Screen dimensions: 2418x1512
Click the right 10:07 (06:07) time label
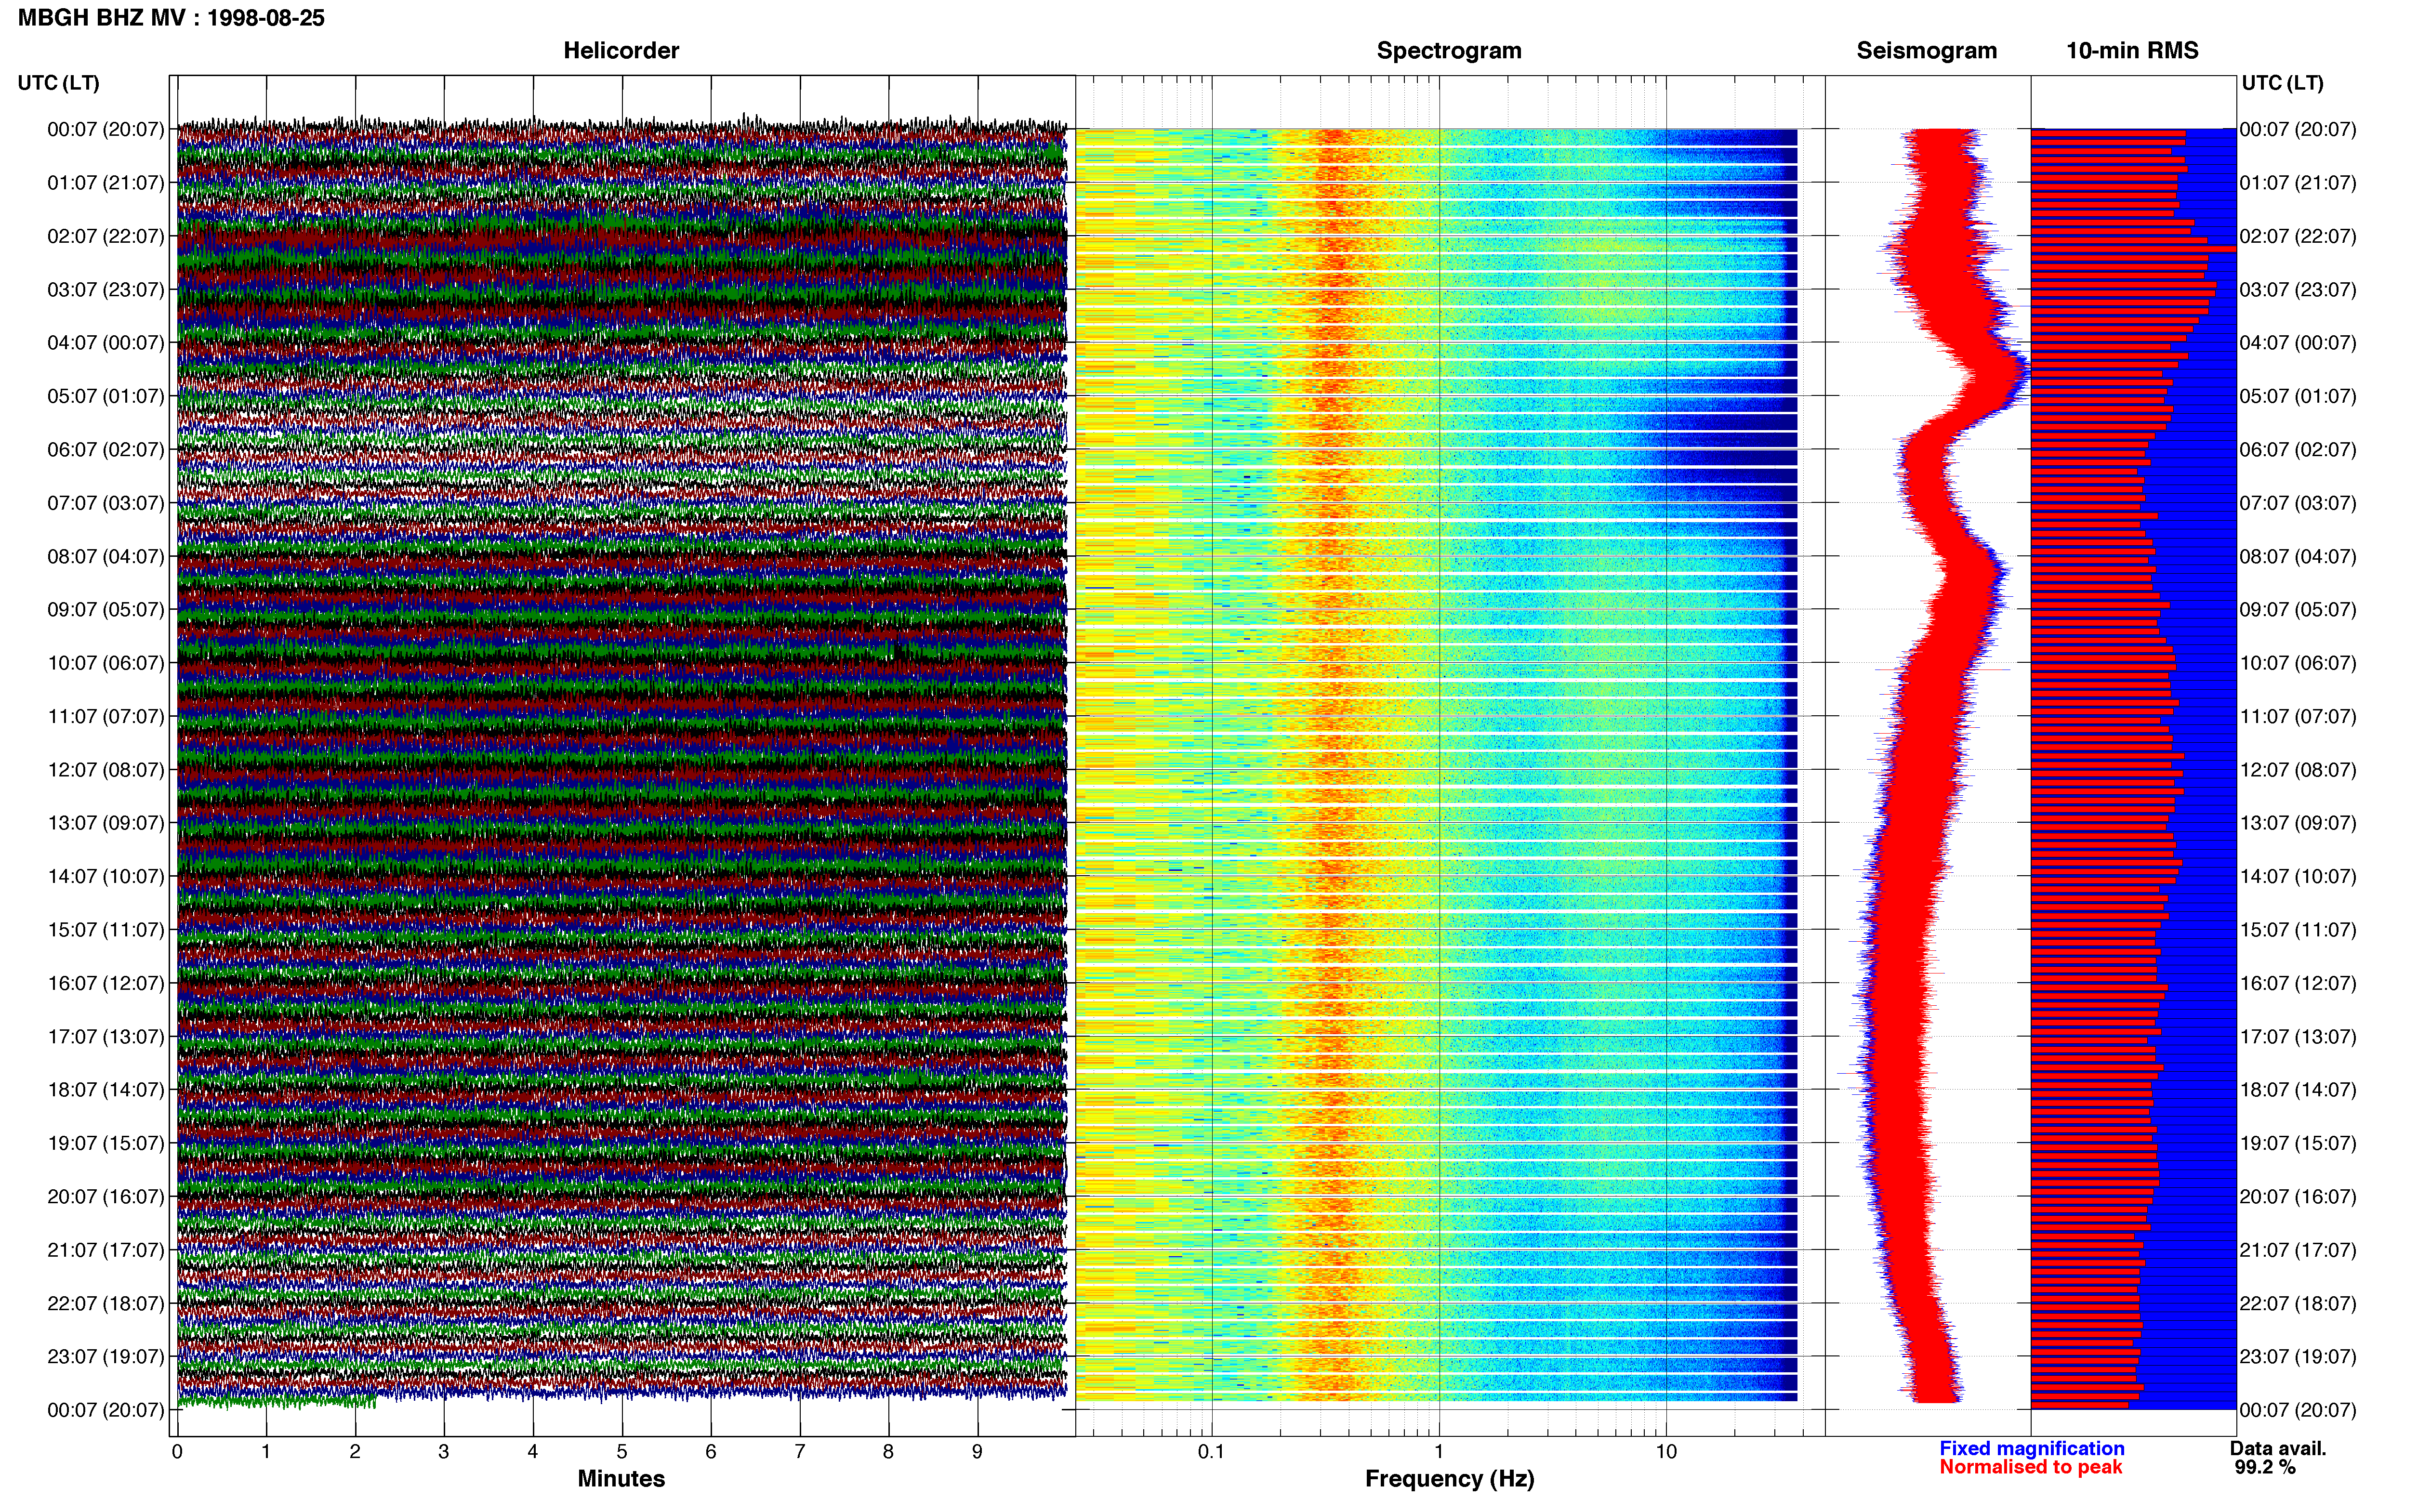2298,663
